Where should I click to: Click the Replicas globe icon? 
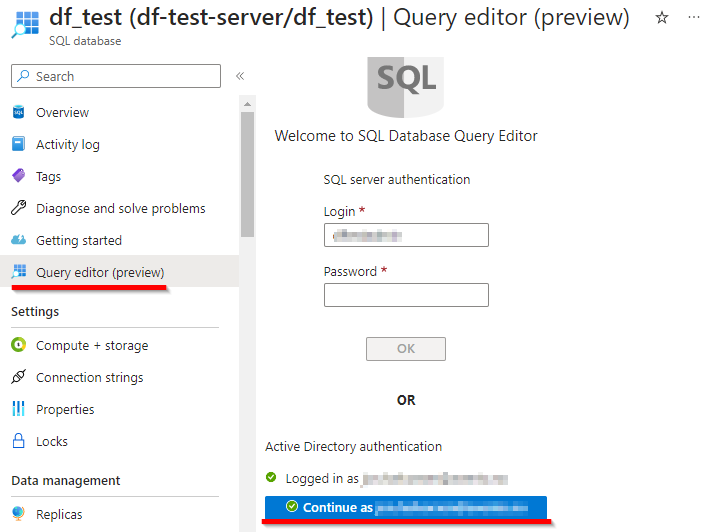click(18, 514)
